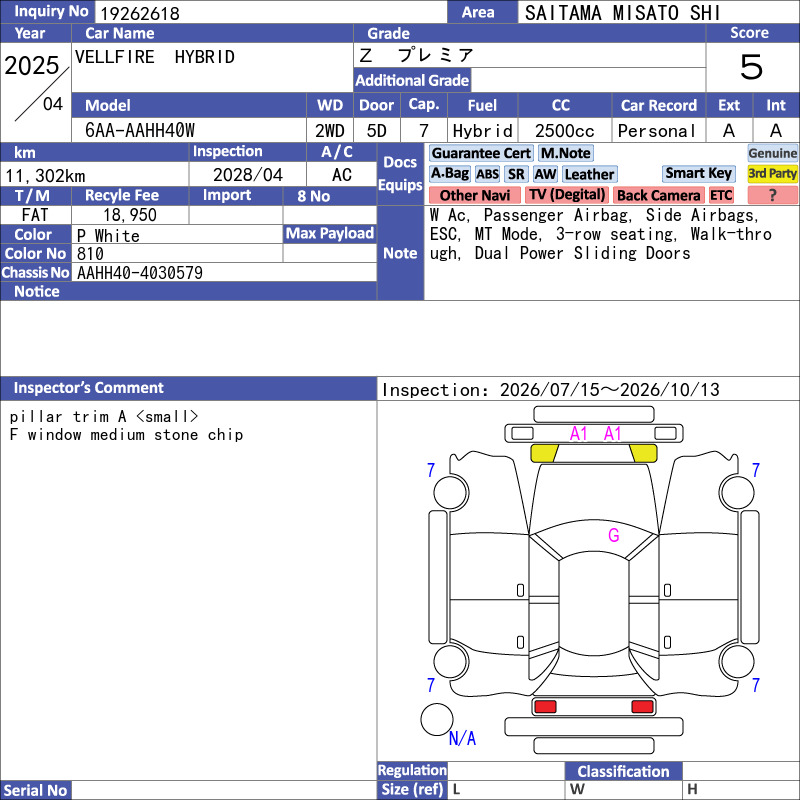Image resolution: width=800 pixels, height=800 pixels.
Task: Select the Other Navi badge
Action: (x=474, y=195)
